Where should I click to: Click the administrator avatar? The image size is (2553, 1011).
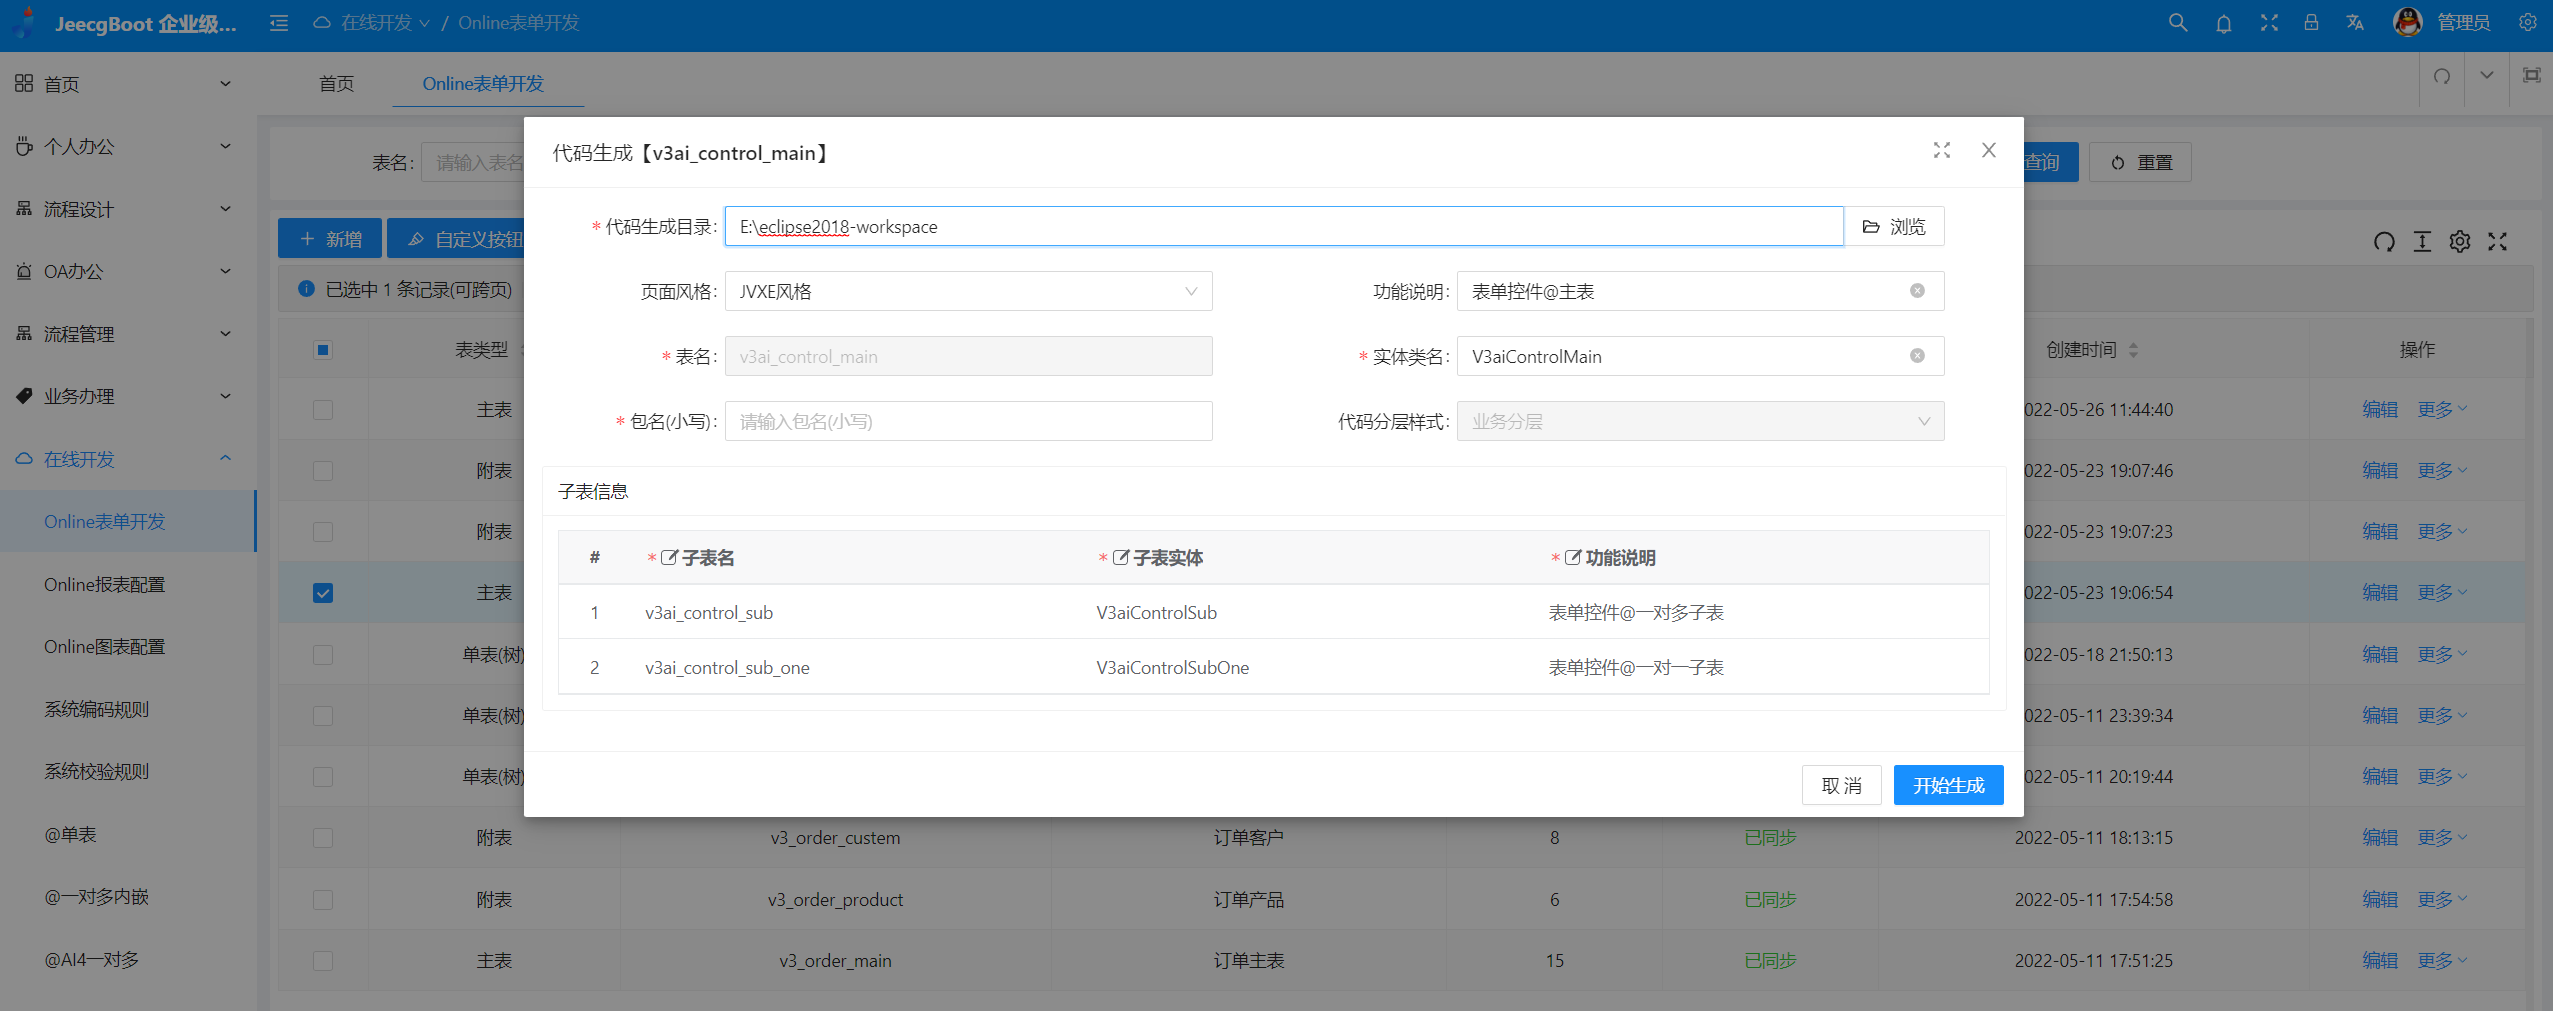[2408, 22]
